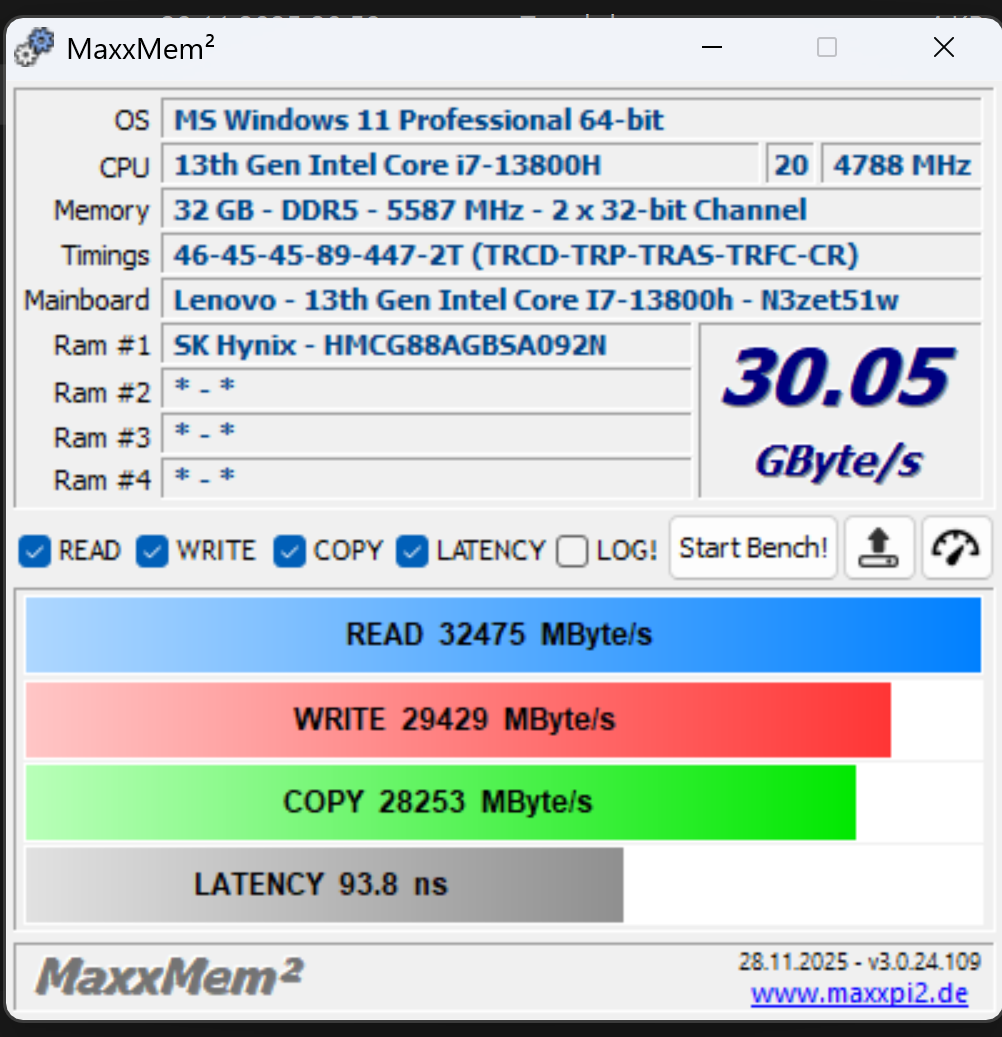The height and width of the screenshot is (1037, 1002).
Task: Click the empty Ram #2 field
Action: [x=427, y=390]
